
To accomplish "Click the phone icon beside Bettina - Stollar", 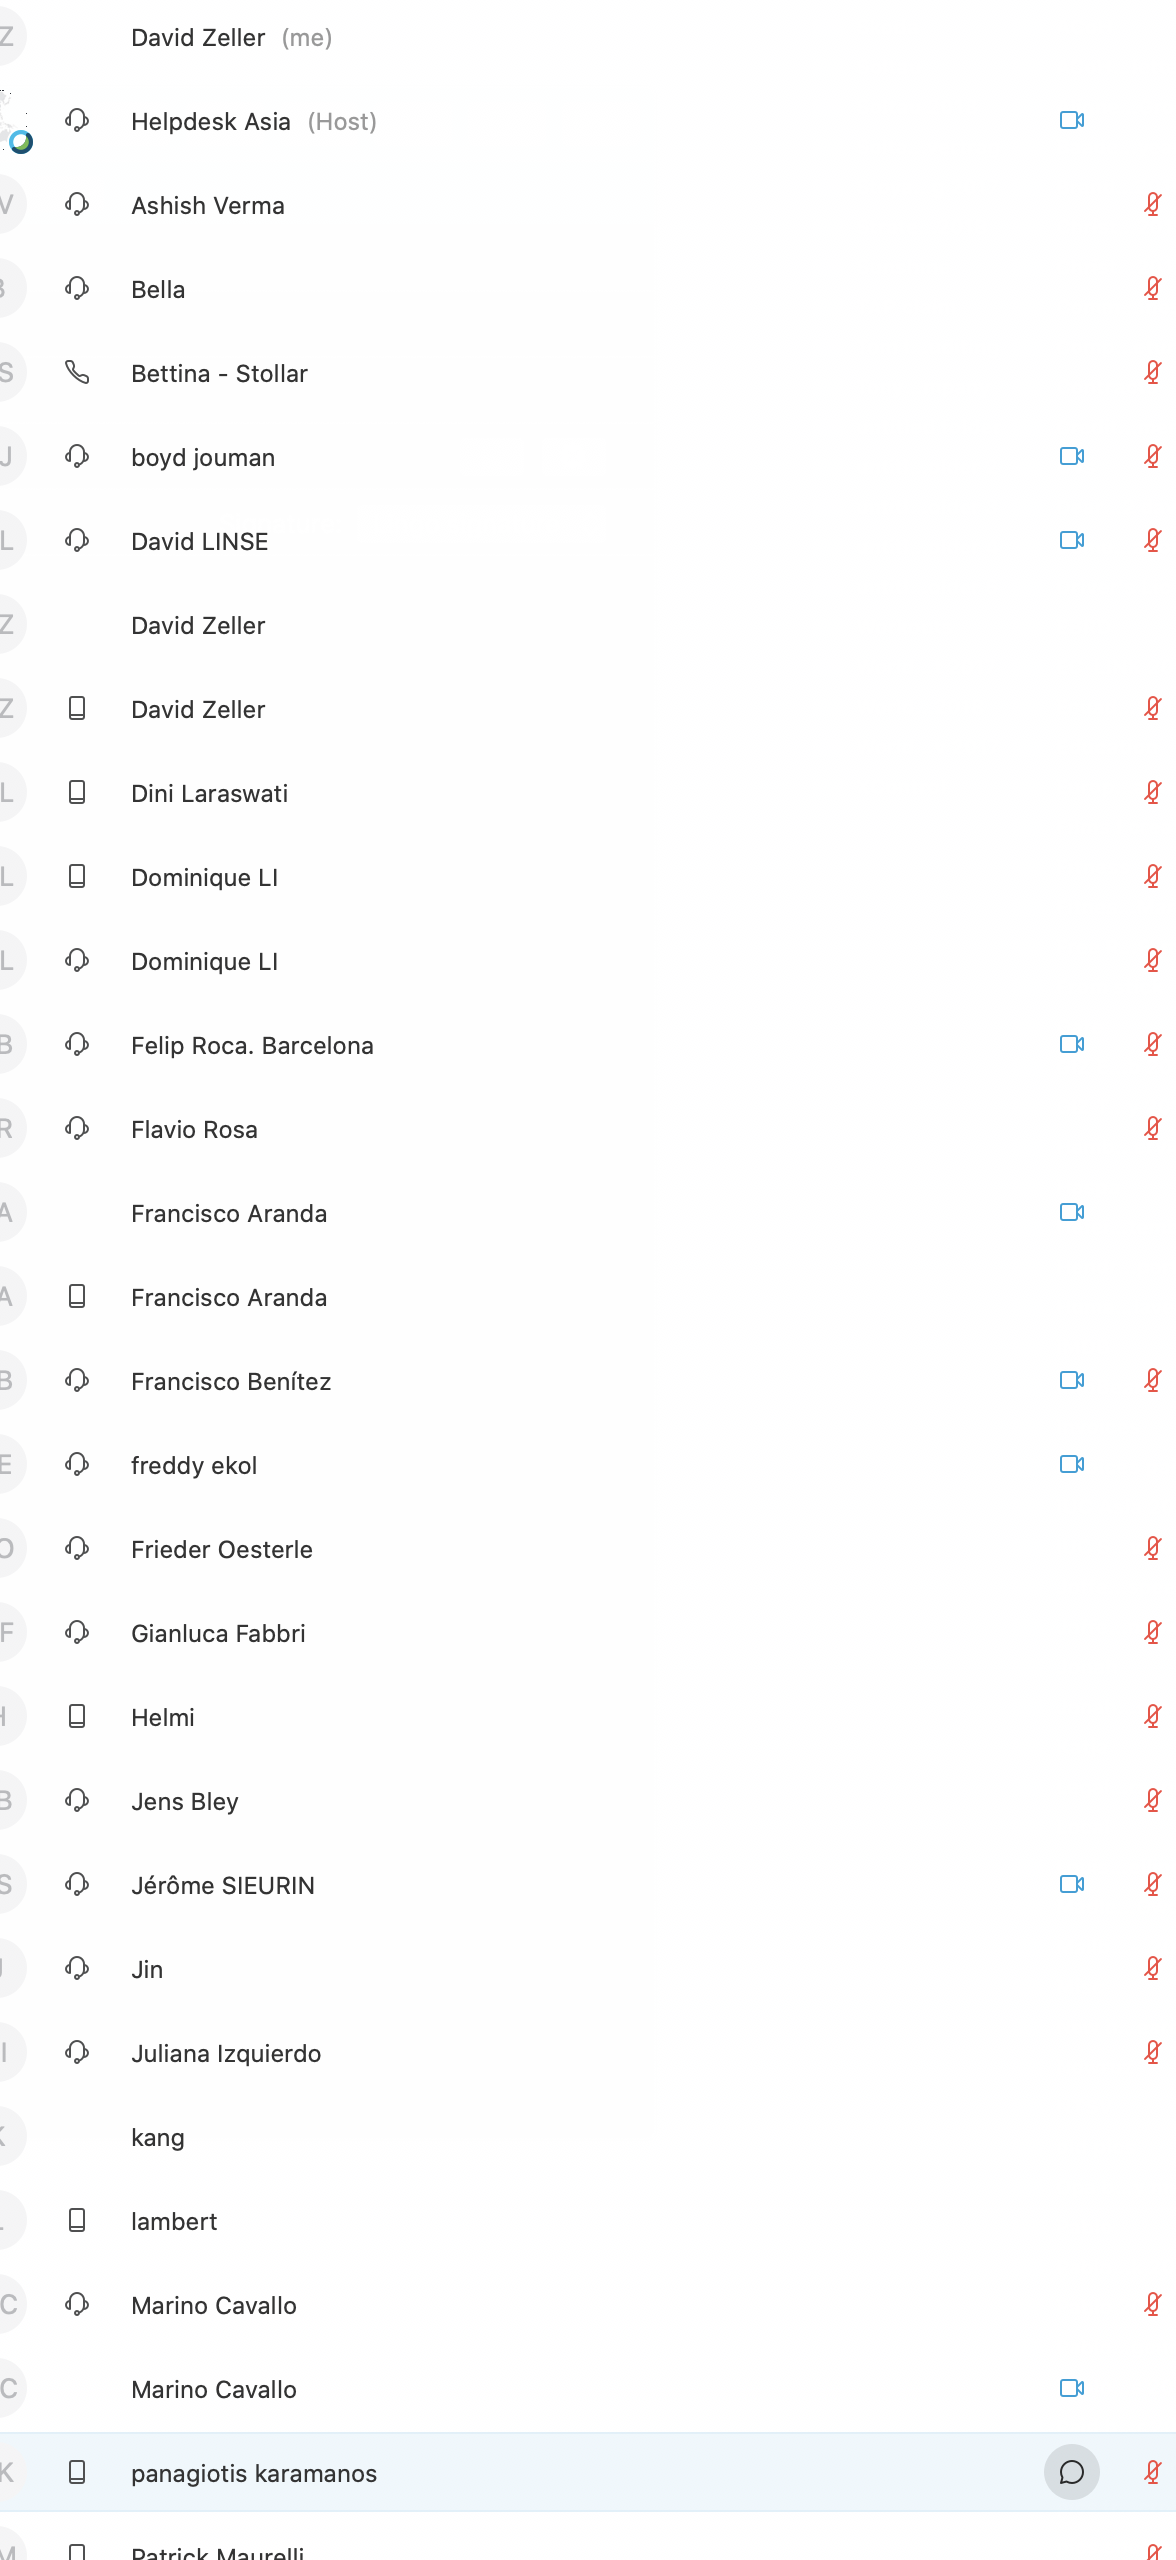I will (x=77, y=373).
